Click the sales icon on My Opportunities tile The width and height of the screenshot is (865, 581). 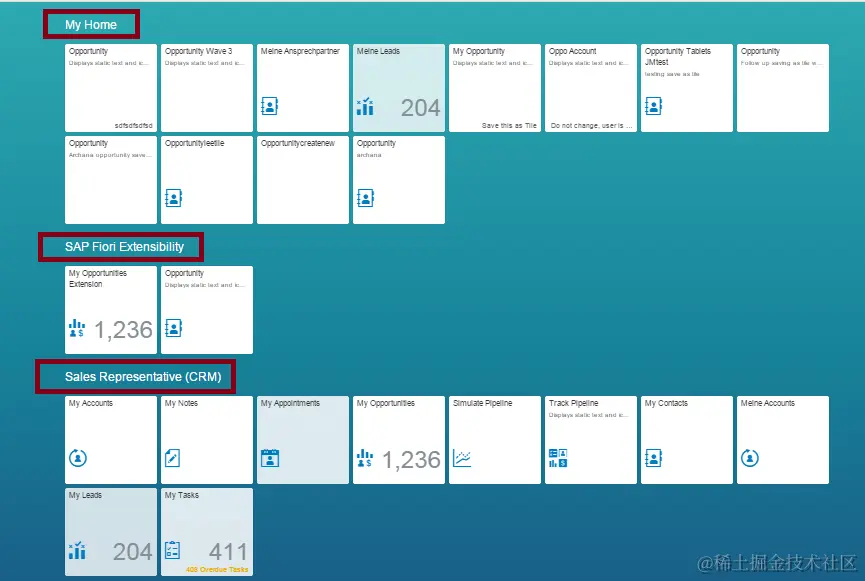[365, 458]
